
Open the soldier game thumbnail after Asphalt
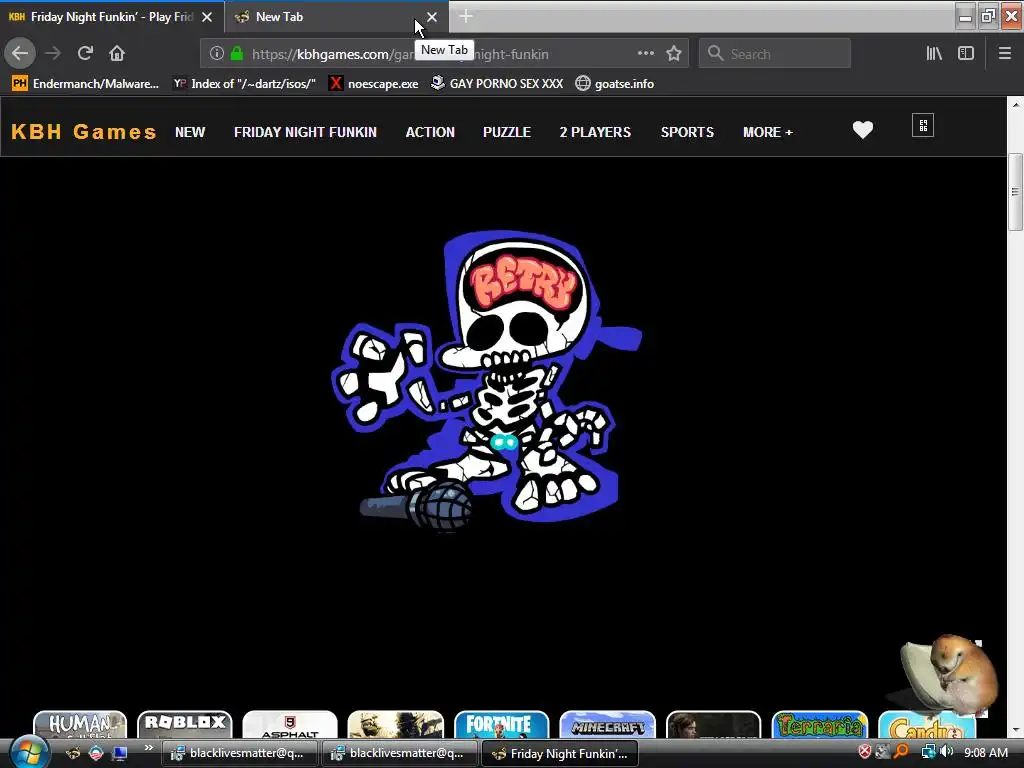click(x=396, y=724)
